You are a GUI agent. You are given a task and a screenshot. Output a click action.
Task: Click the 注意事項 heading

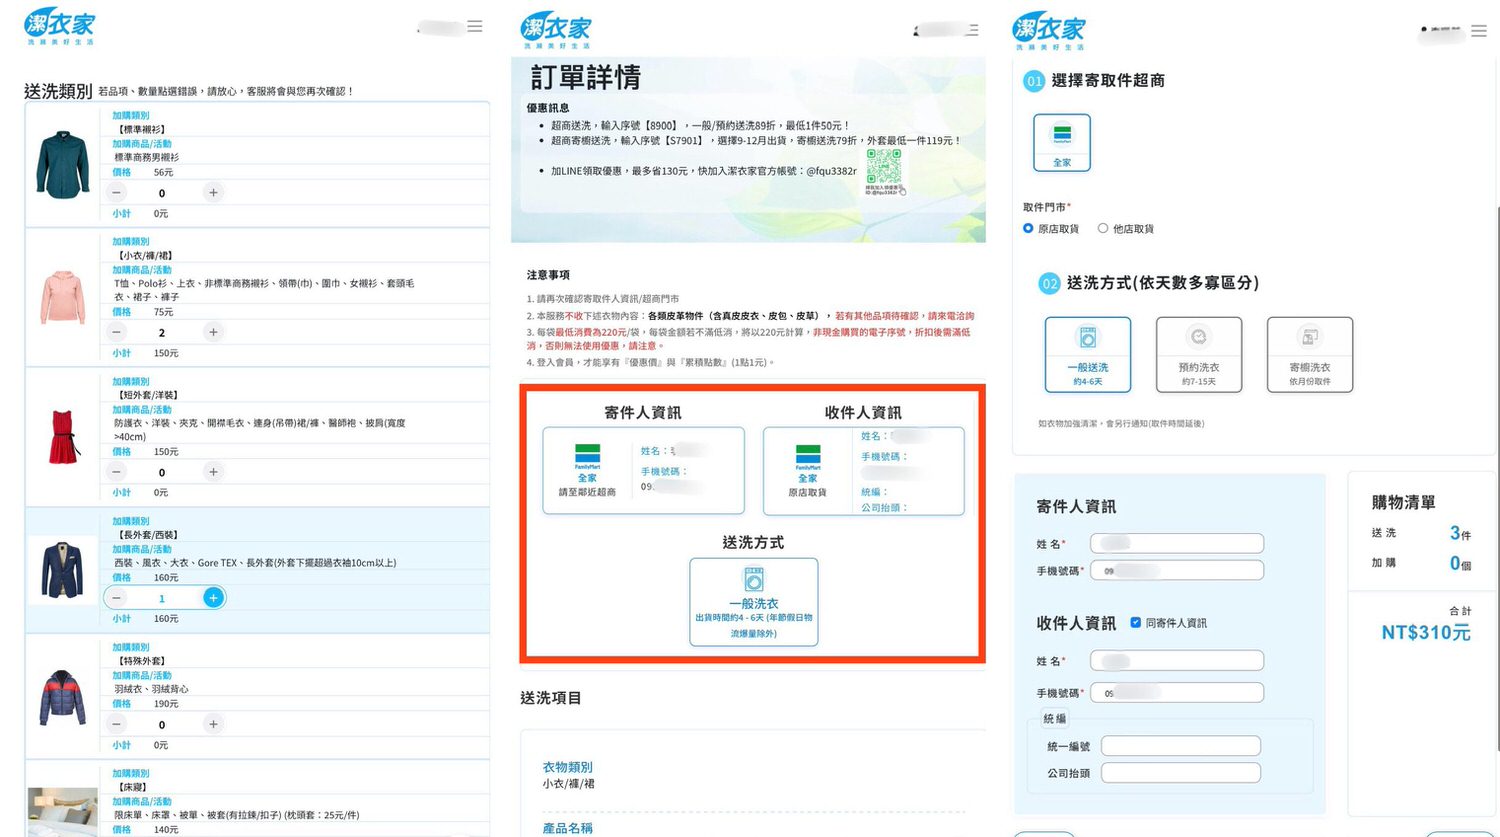click(548, 275)
